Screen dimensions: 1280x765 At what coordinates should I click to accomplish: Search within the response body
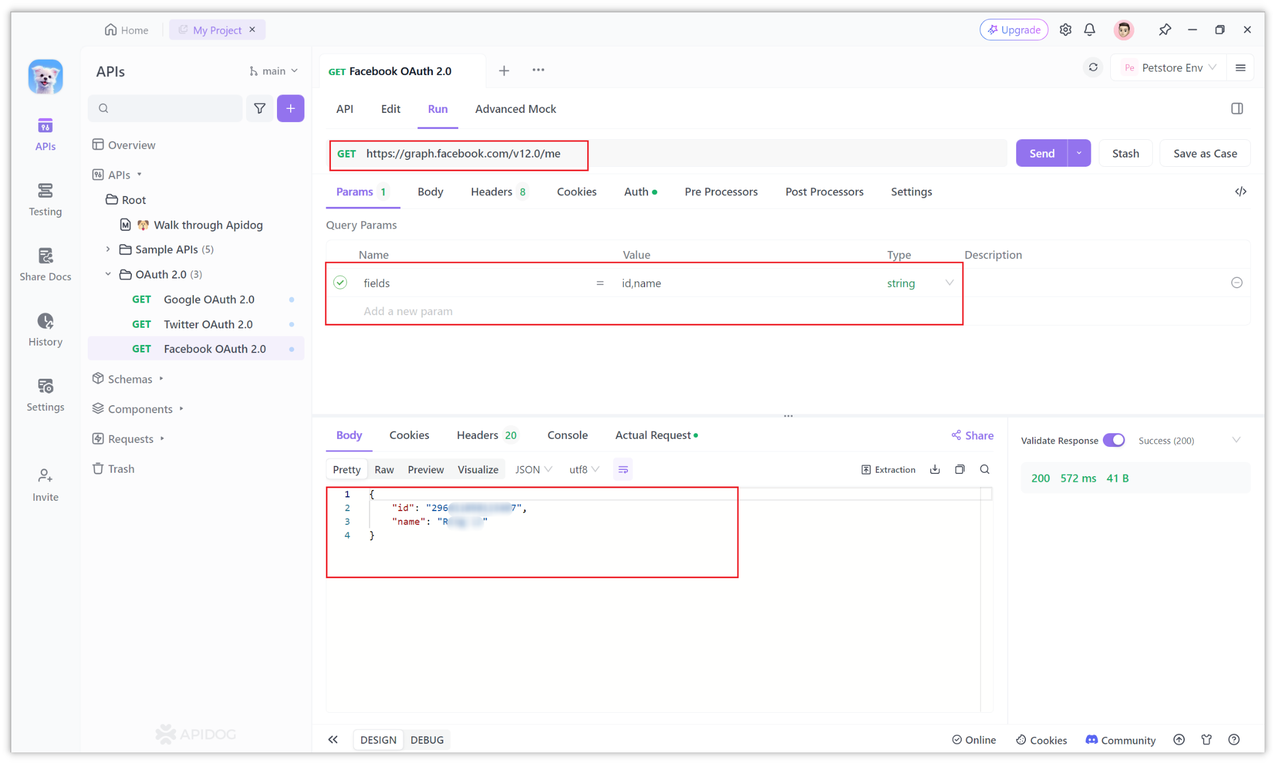tap(985, 469)
